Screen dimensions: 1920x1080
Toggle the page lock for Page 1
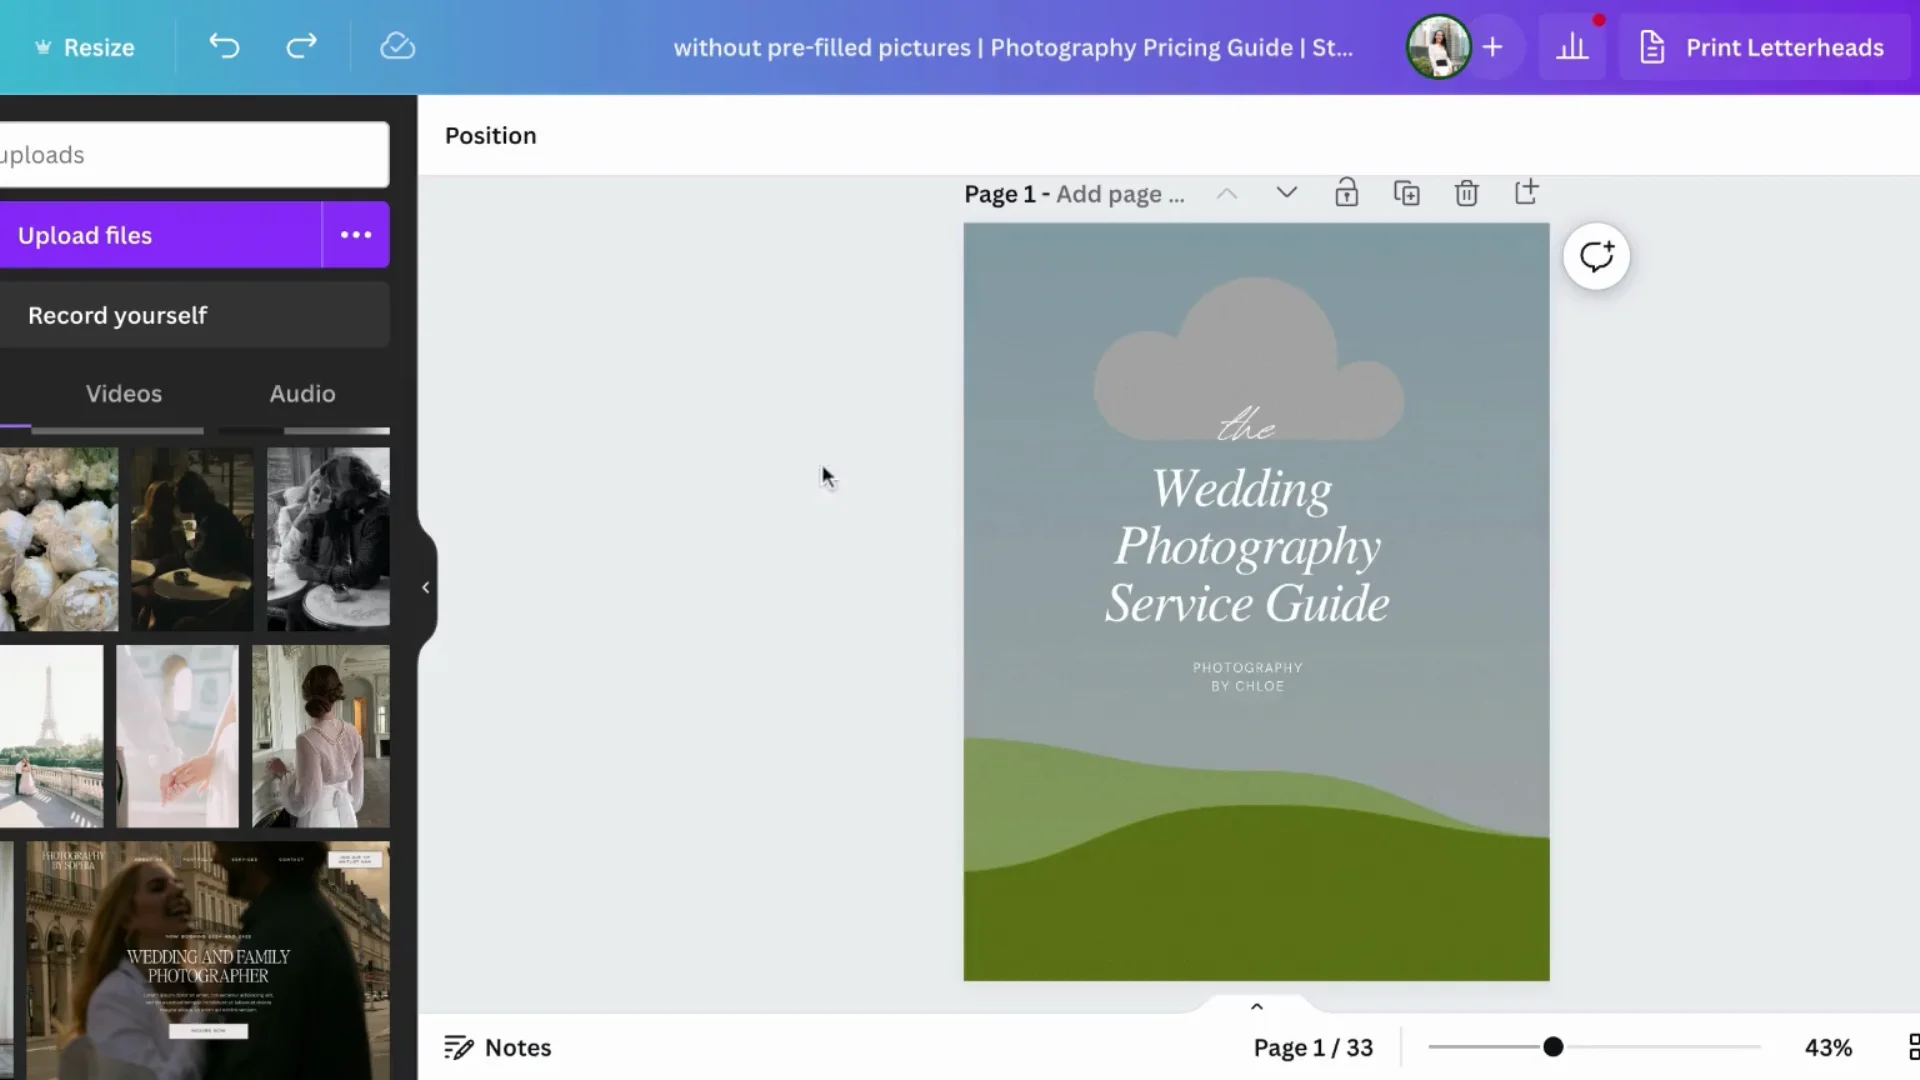1346,192
